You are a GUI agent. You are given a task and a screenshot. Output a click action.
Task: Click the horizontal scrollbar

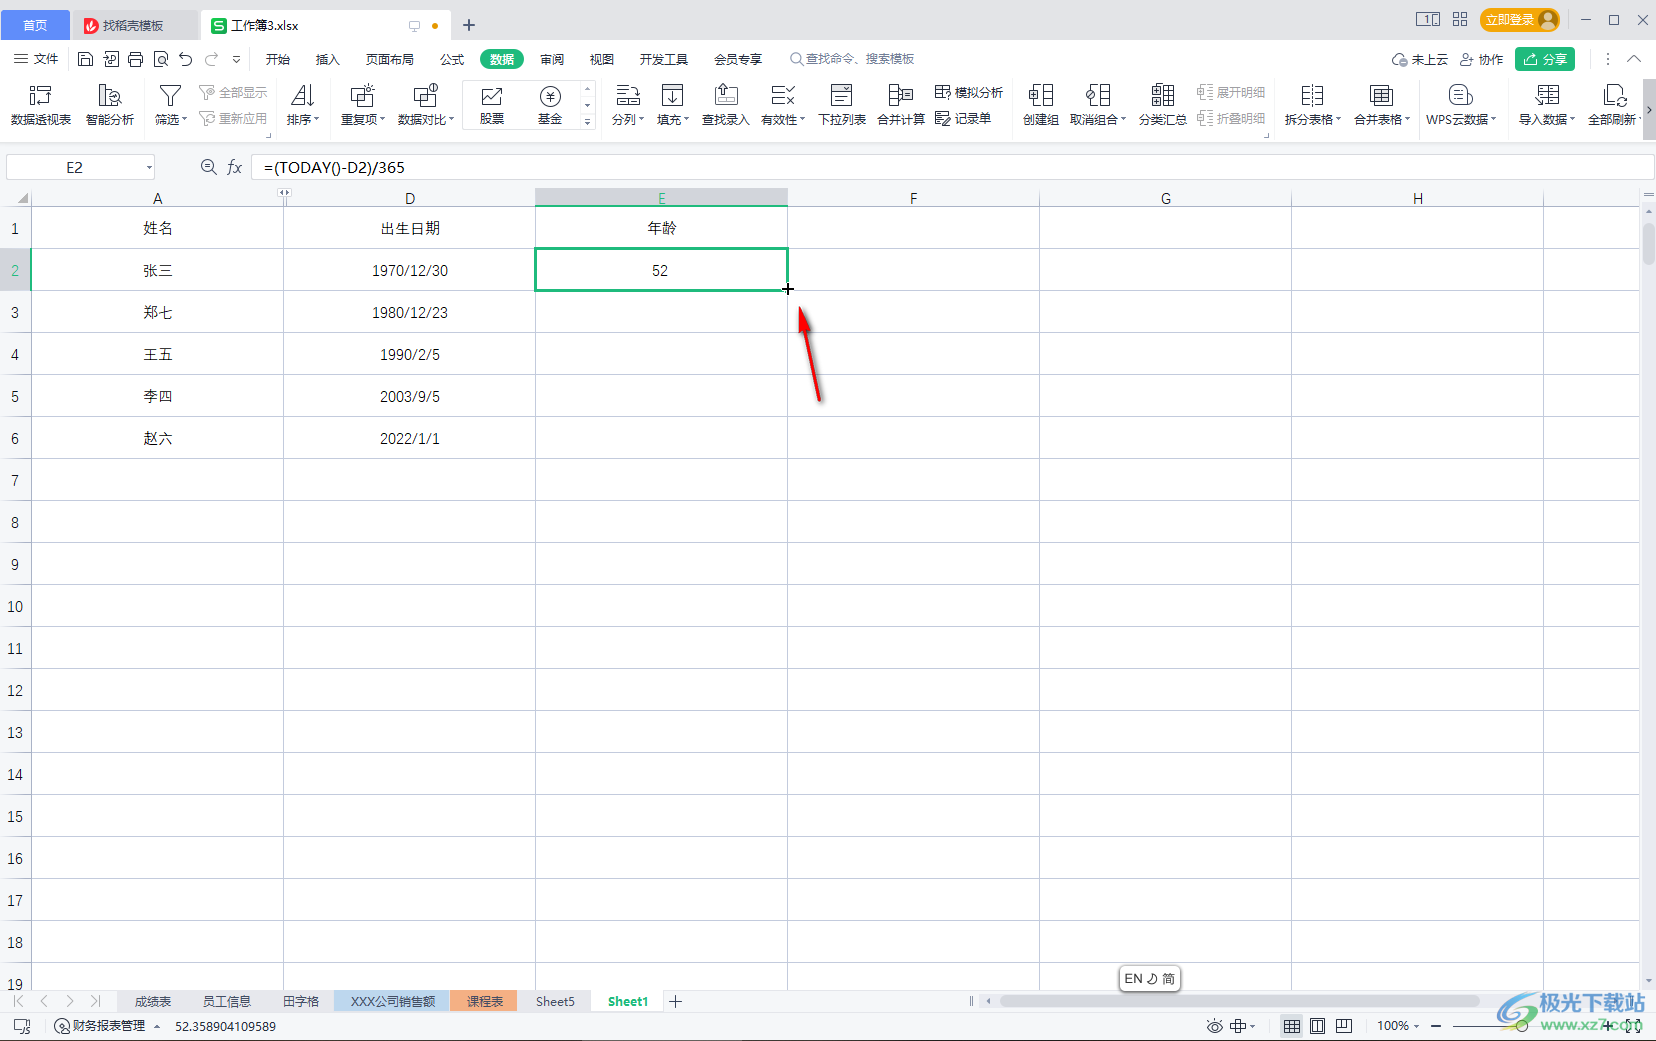coord(1239,1001)
